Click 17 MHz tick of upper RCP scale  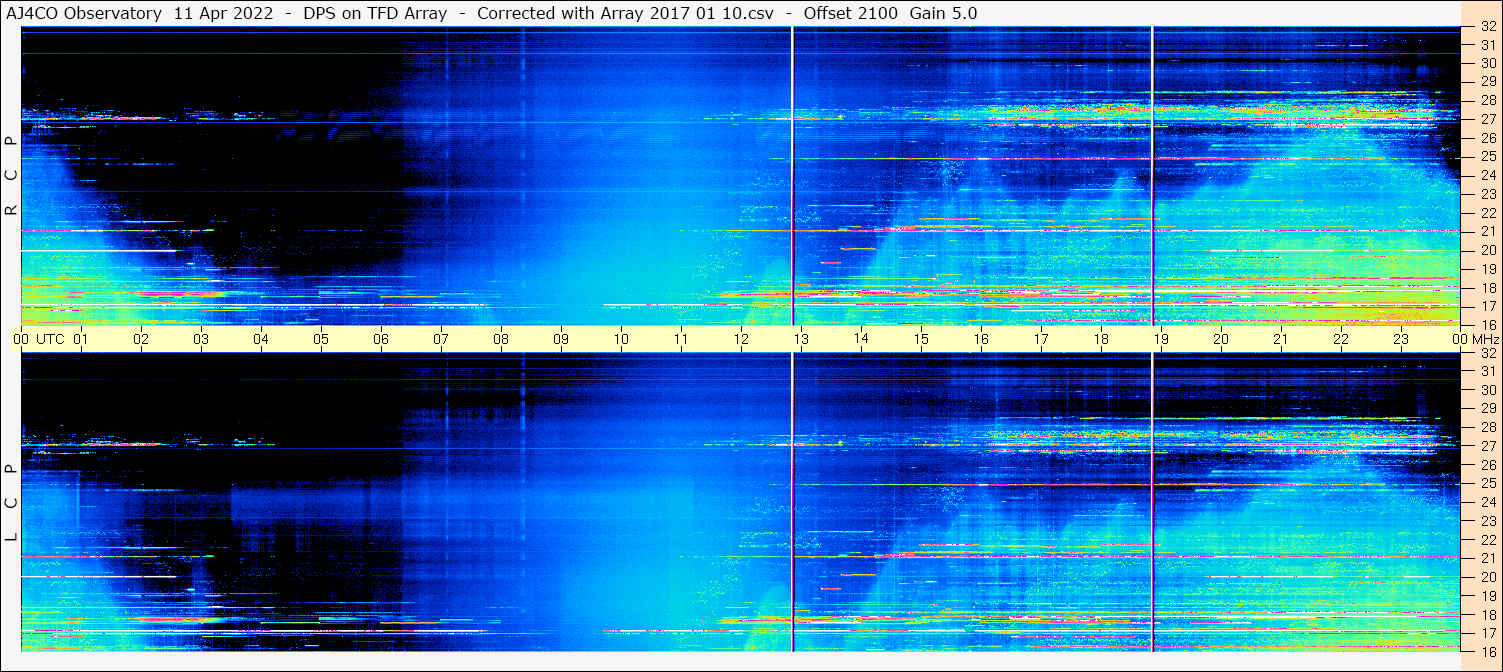[x=1487, y=306]
